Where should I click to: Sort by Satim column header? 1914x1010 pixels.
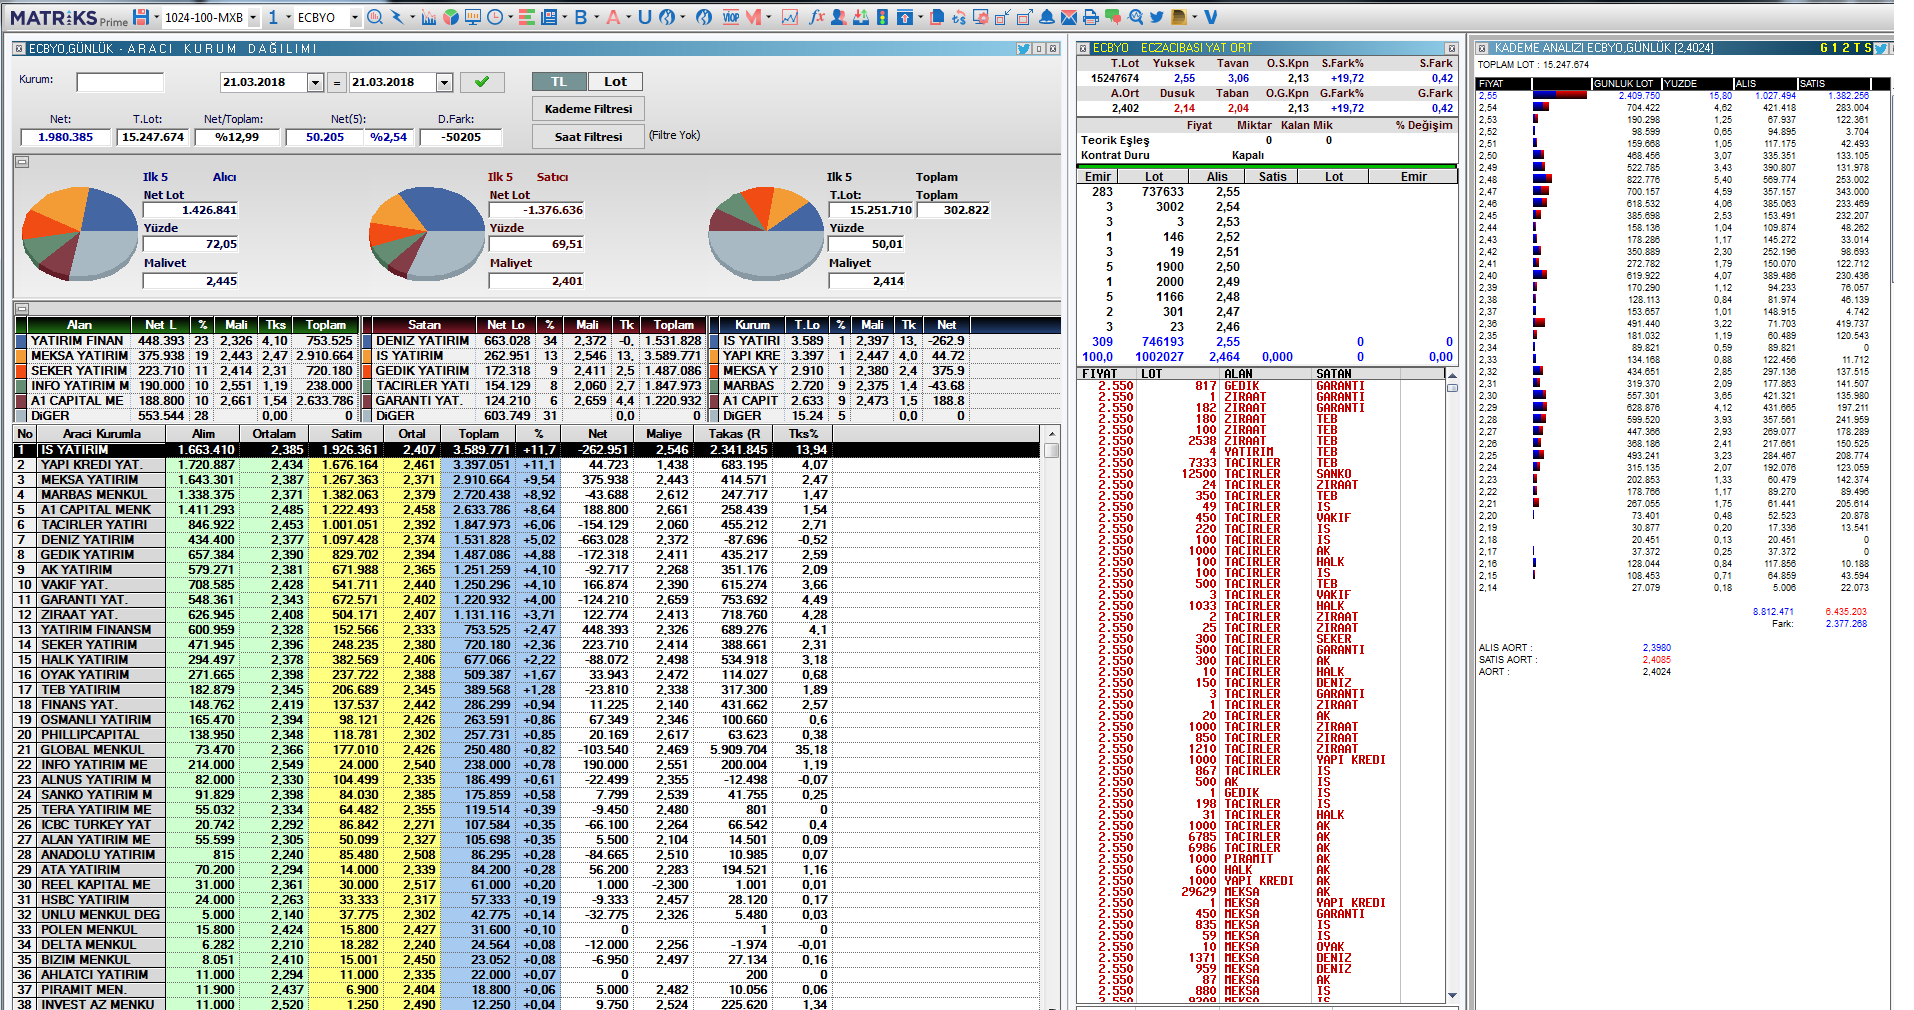[346, 434]
